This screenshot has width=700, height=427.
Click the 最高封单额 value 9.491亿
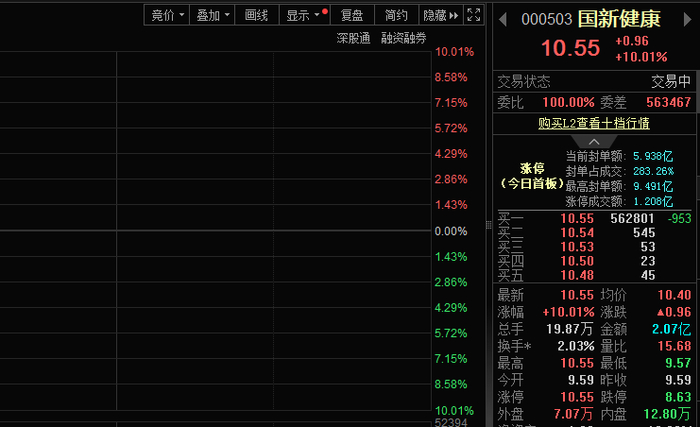point(653,186)
